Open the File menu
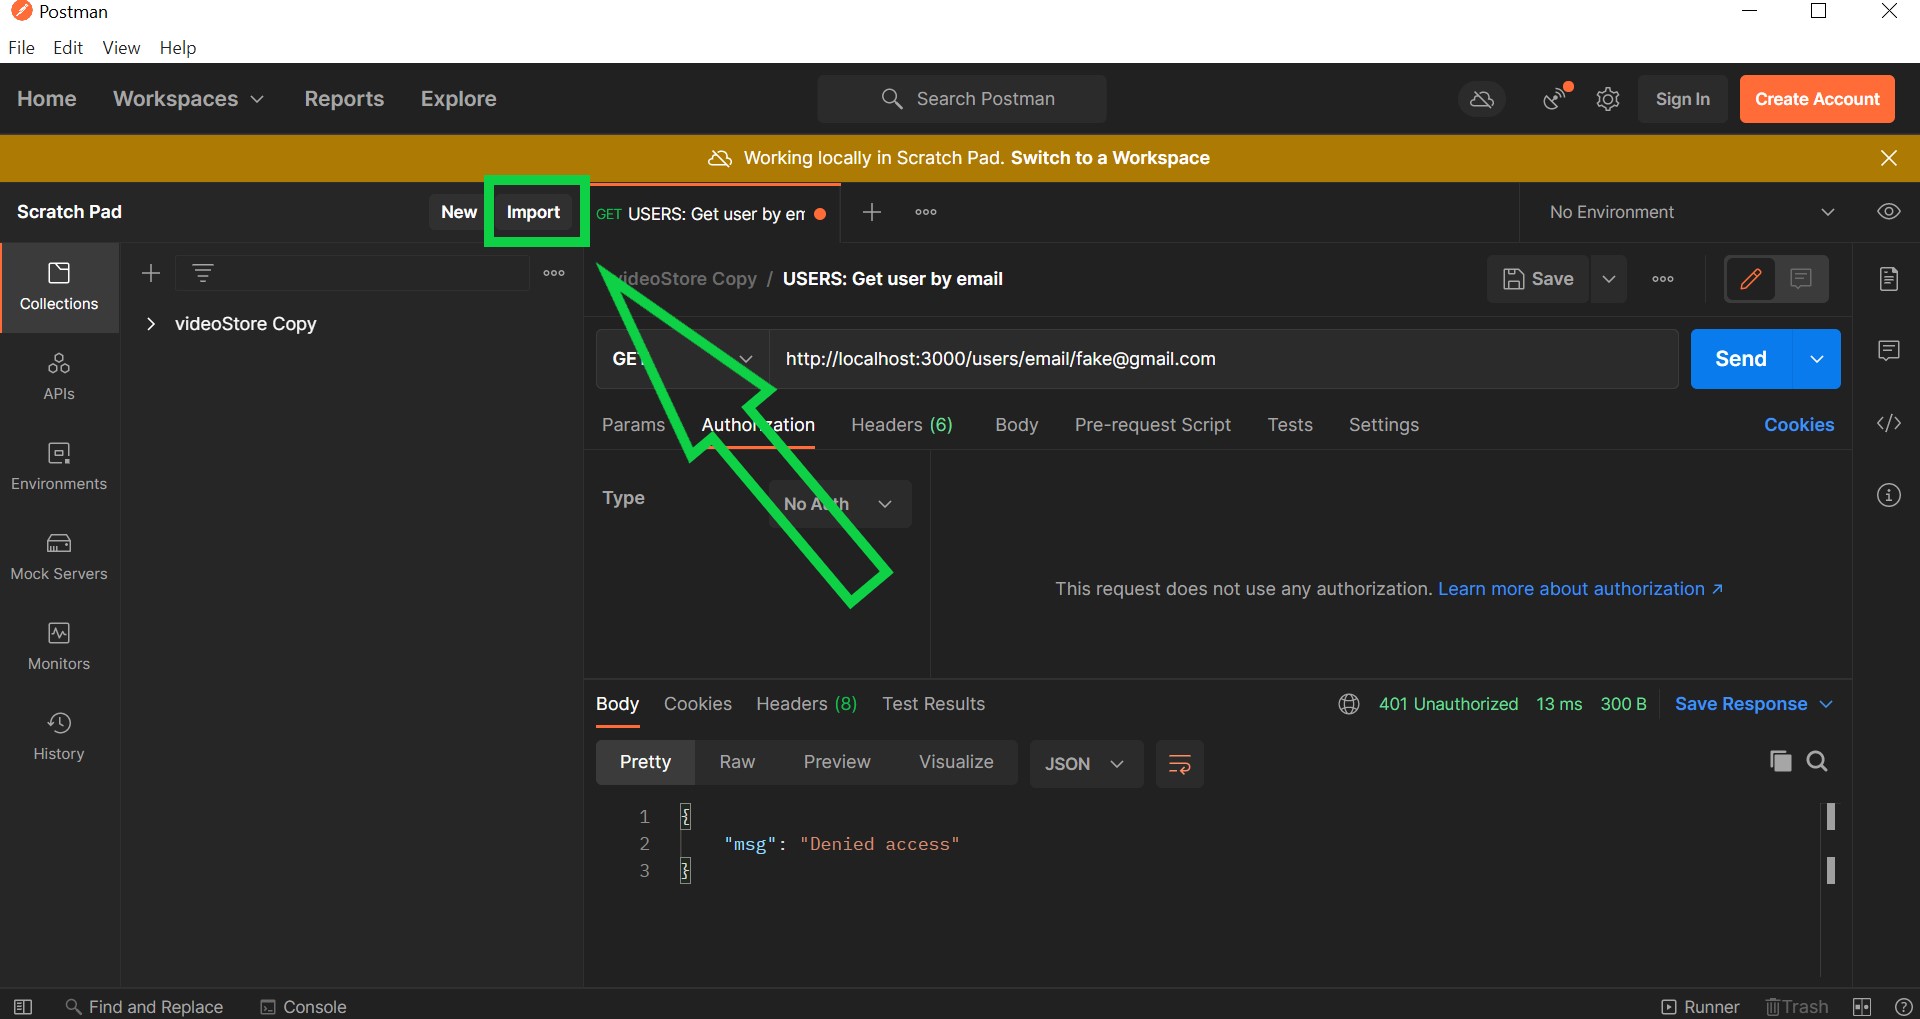 [x=22, y=48]
